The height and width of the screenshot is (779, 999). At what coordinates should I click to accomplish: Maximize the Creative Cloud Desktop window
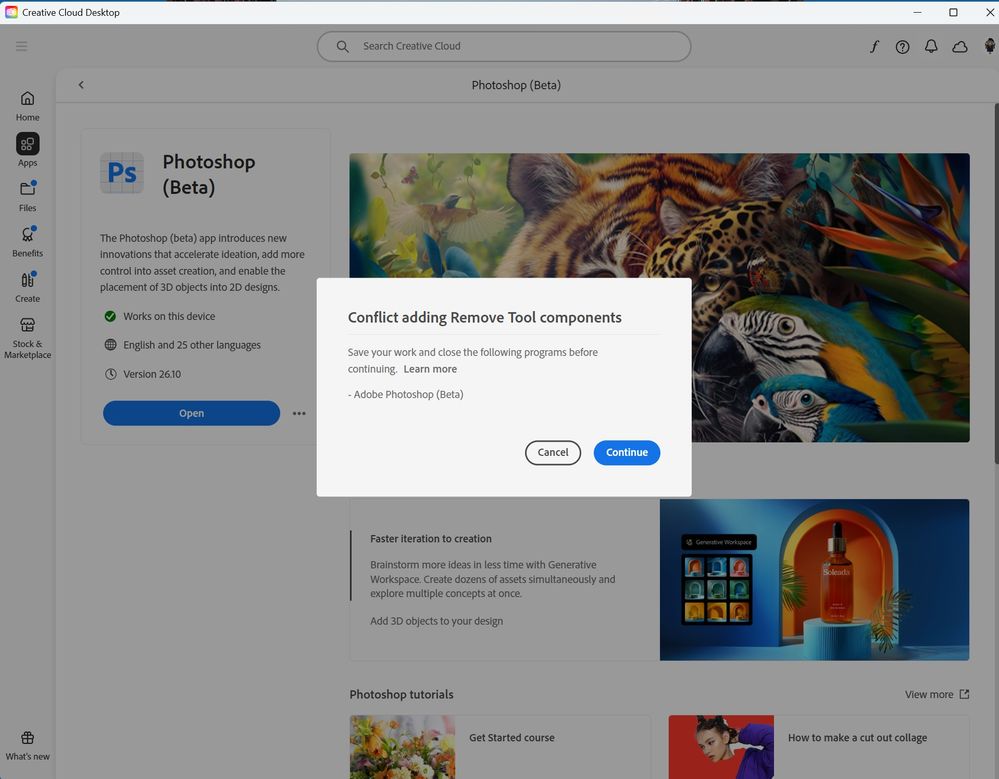tap(953, 12)
